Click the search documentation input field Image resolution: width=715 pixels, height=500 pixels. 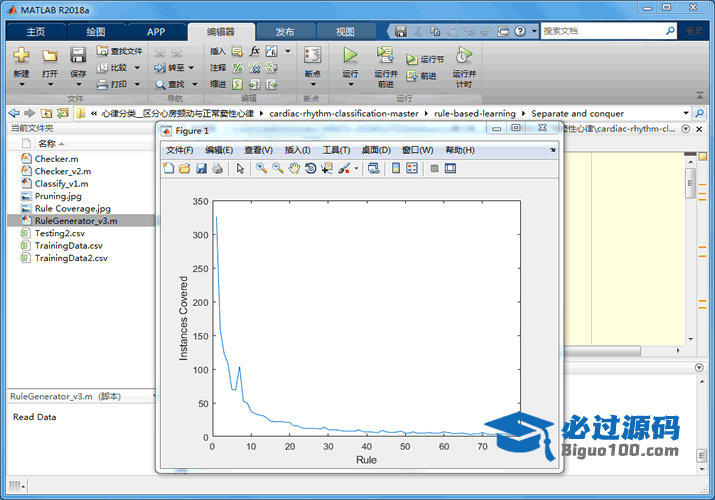tap(603, 31)
